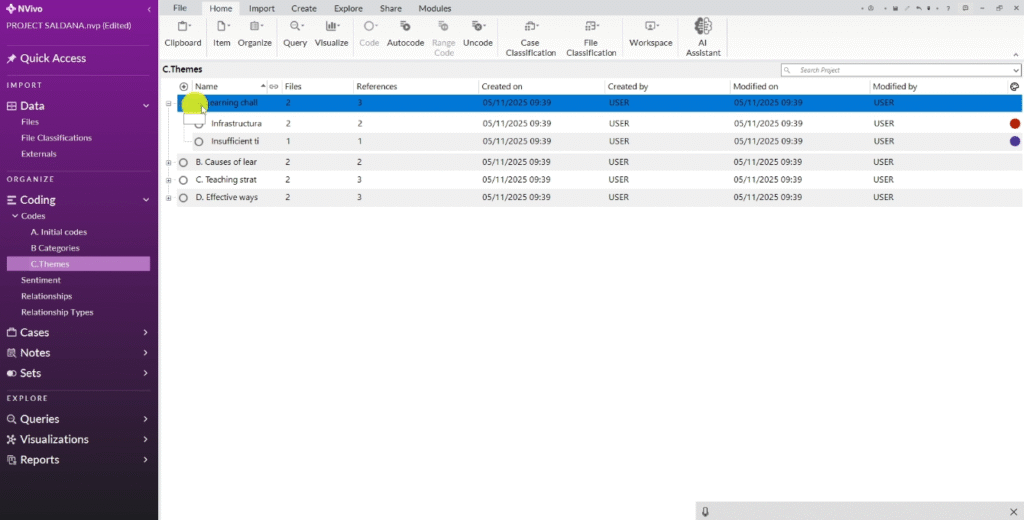Open the Workspace layout tool
This screenshot has width=1024, height=520.
click(650, 32)
